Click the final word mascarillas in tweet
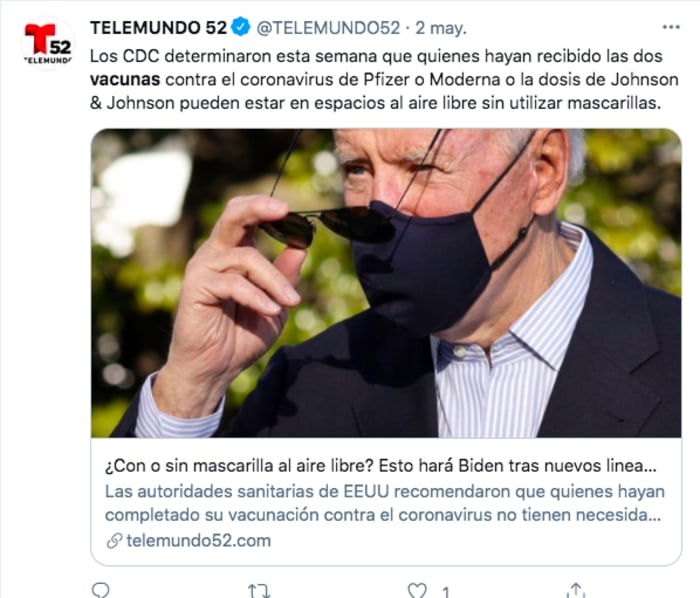This screenshot has height=598, width=700. tap(614, 104)
